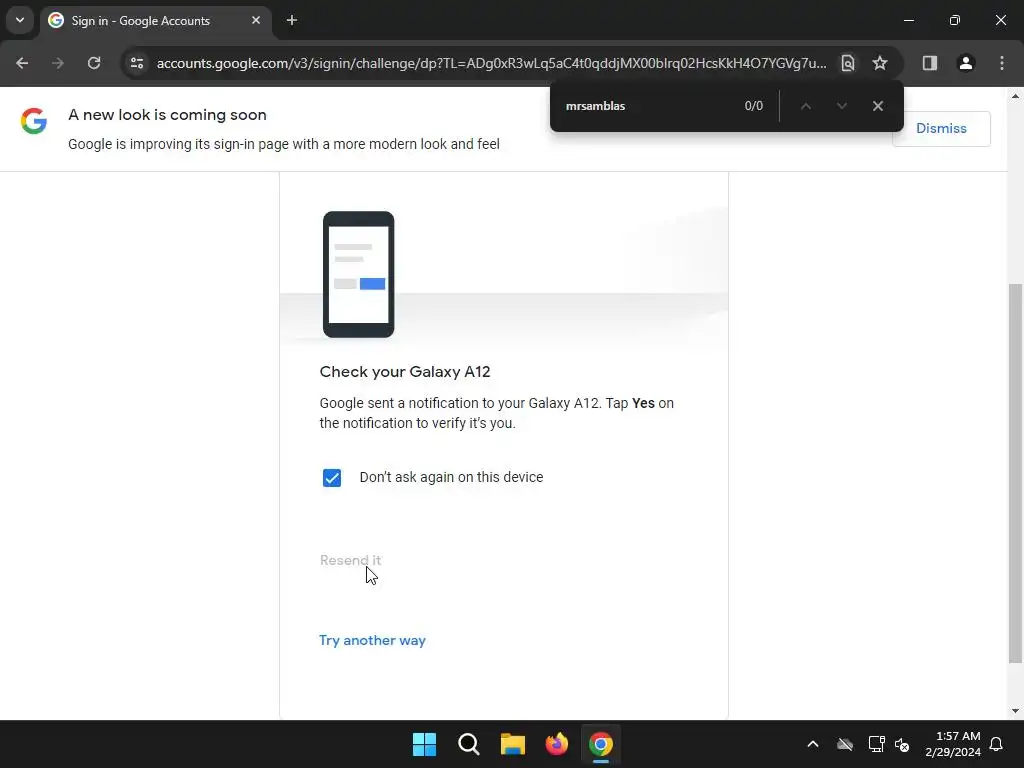Screen dimensions: 1024x768
Task: Open the Windows Start menu
Action: pyautogui.click(x=424, y=744)
